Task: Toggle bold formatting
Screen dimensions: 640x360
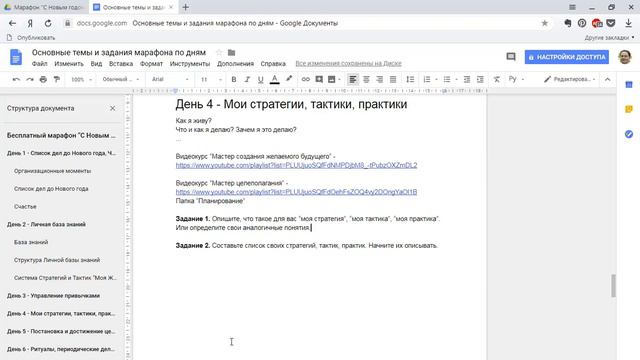Action: click(234, 79)
